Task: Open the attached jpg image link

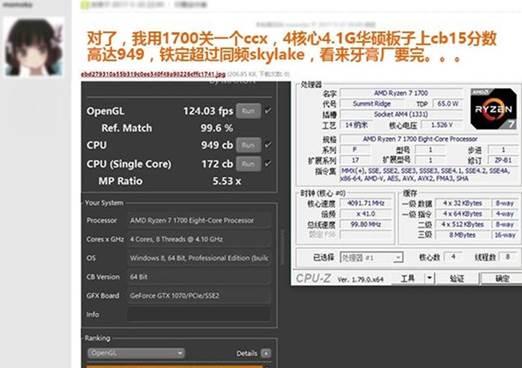Action: pos(153,74)
